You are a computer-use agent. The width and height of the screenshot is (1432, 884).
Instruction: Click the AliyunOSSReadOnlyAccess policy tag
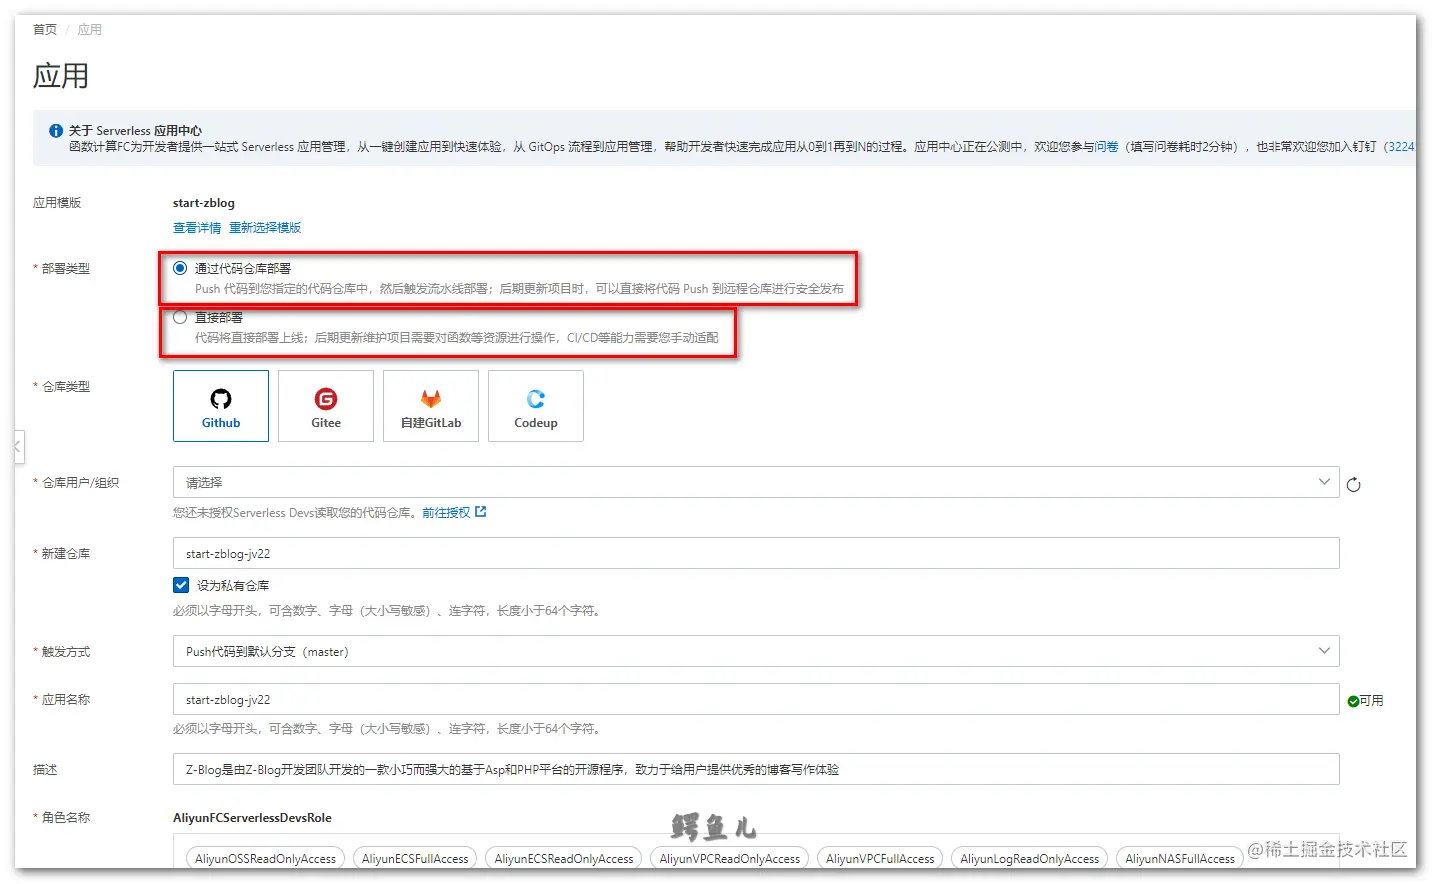265,858
